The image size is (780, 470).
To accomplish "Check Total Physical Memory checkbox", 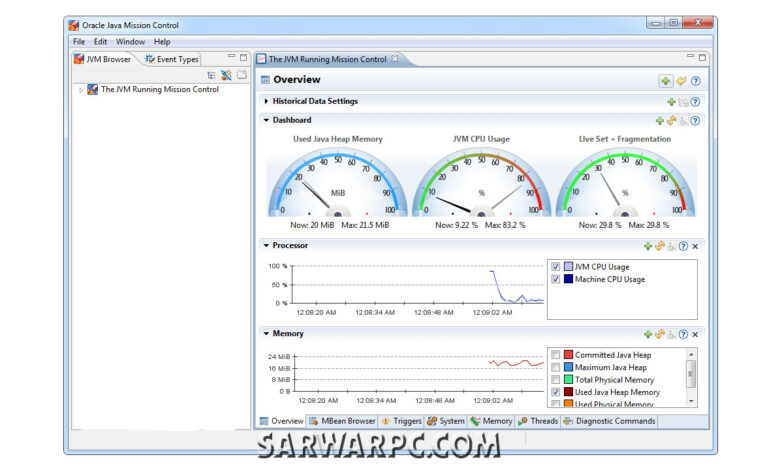I will tap(556, 379).
